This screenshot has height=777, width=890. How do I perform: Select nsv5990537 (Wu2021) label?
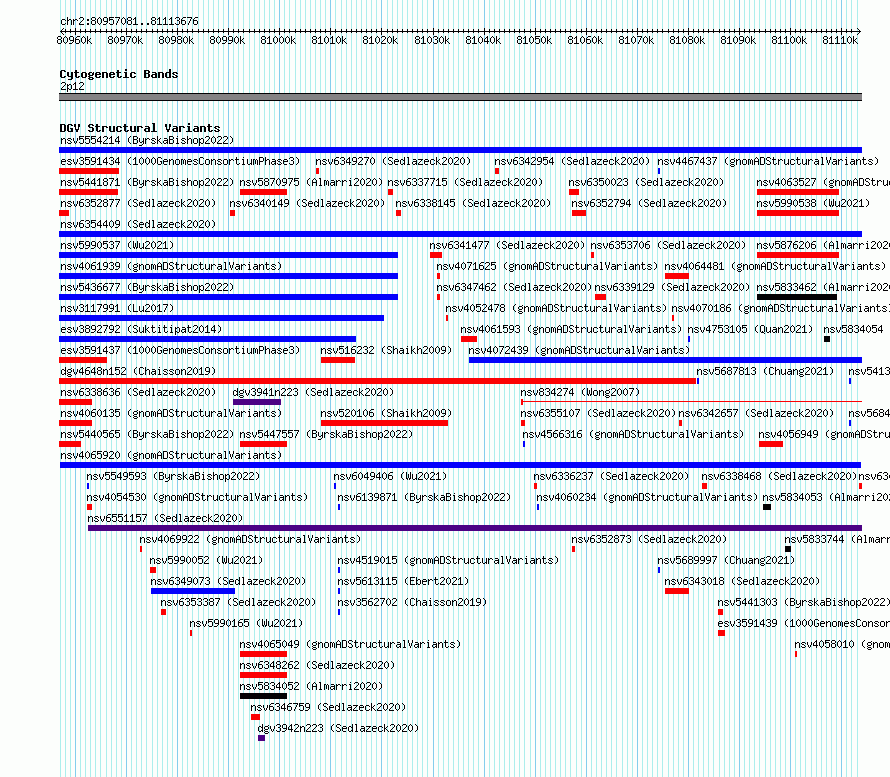coord(117,245)
